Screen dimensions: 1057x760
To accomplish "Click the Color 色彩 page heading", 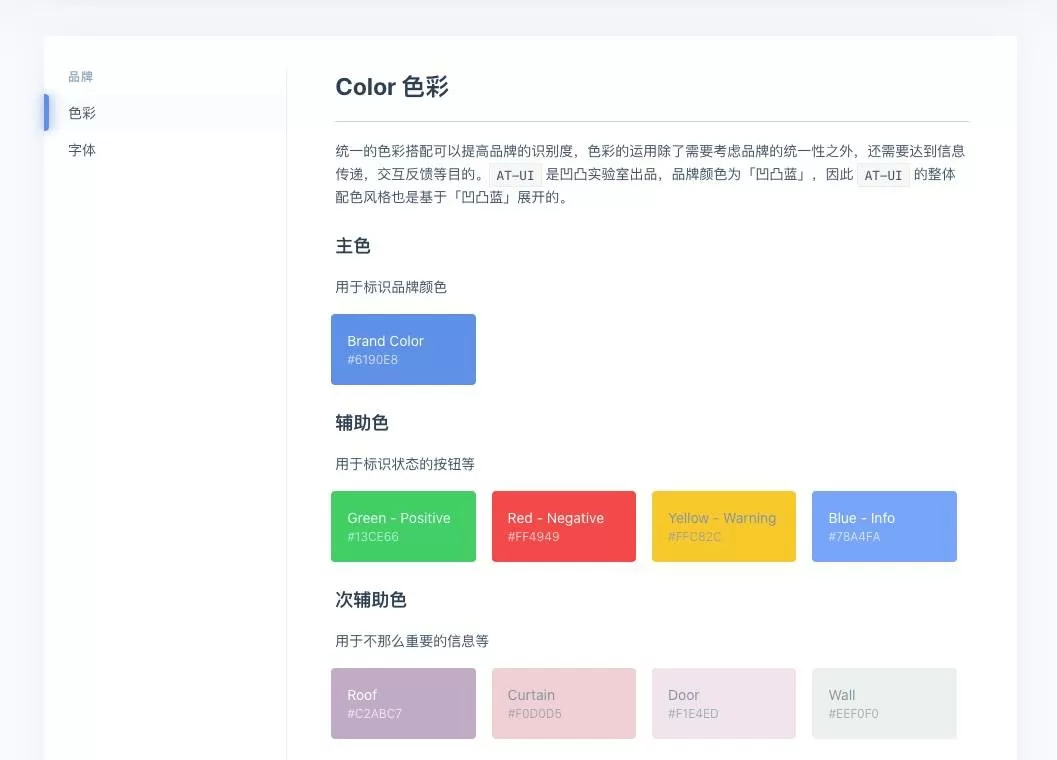I will pyautogui.click(x=392, y=87).
